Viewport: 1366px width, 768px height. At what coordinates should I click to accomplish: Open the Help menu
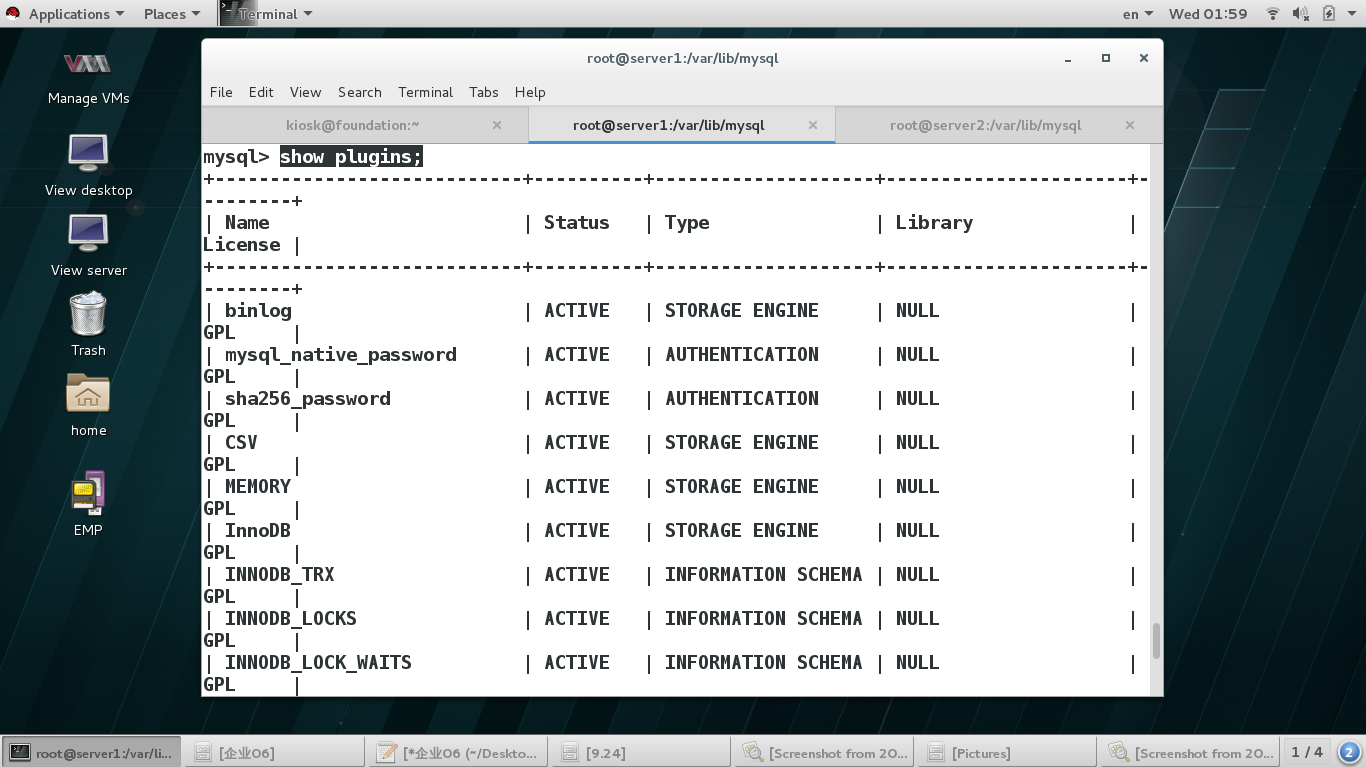(530, 92)
